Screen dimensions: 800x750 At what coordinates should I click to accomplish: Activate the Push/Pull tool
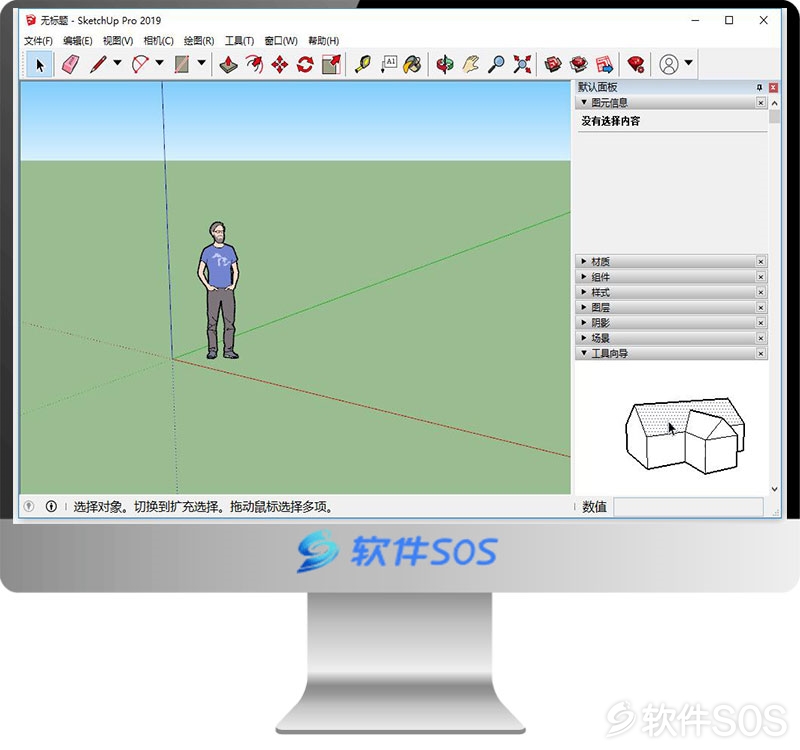point(229,65)
